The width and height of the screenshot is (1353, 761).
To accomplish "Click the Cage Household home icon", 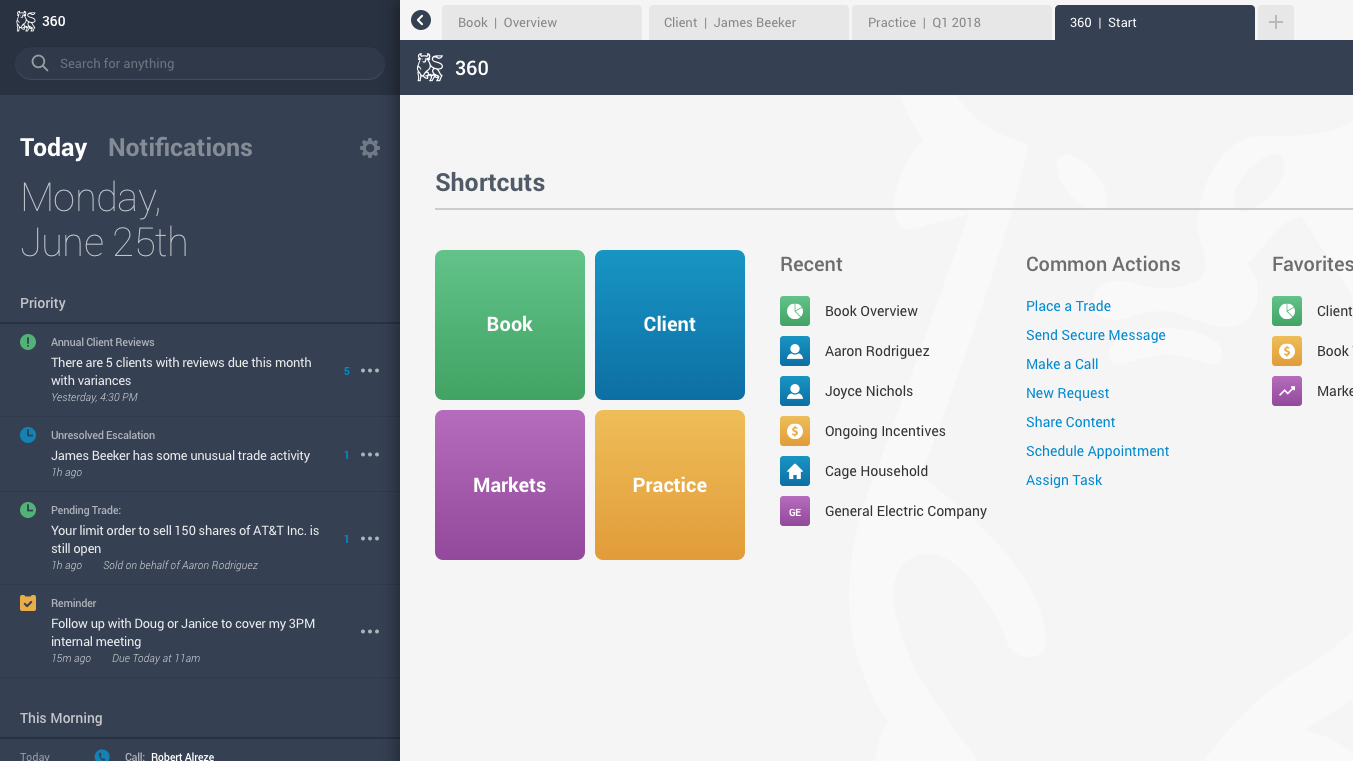I will coord(795,471).
